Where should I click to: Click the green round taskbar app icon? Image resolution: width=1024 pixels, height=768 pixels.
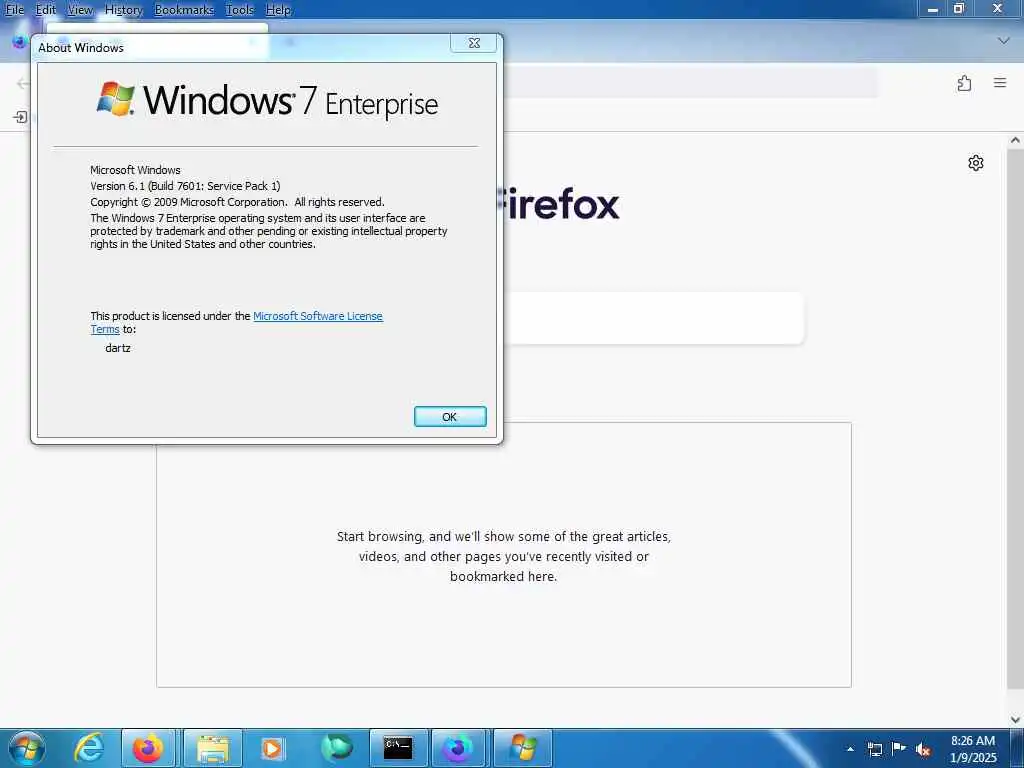tap(336, 748)
